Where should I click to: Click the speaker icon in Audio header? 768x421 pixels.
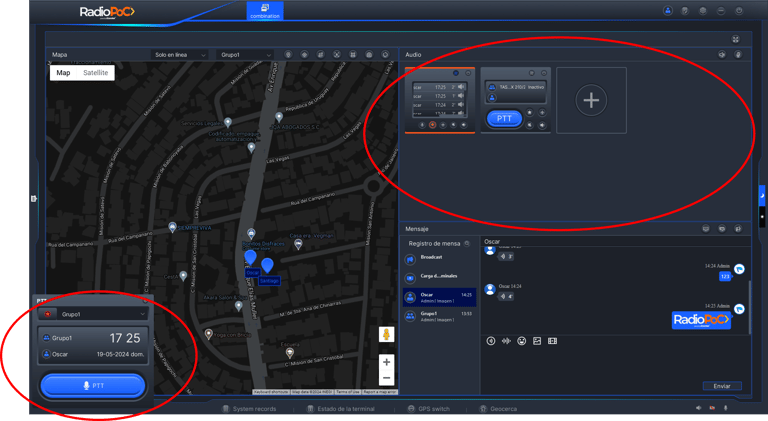tap(722, 54)
